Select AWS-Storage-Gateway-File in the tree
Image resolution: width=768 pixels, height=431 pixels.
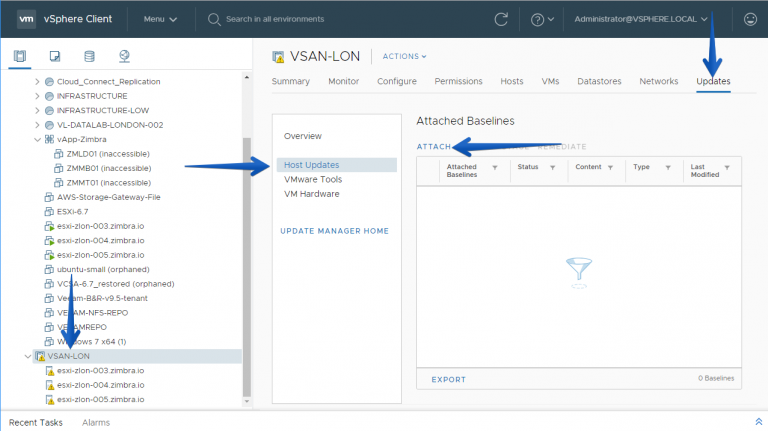click(108, 197)
